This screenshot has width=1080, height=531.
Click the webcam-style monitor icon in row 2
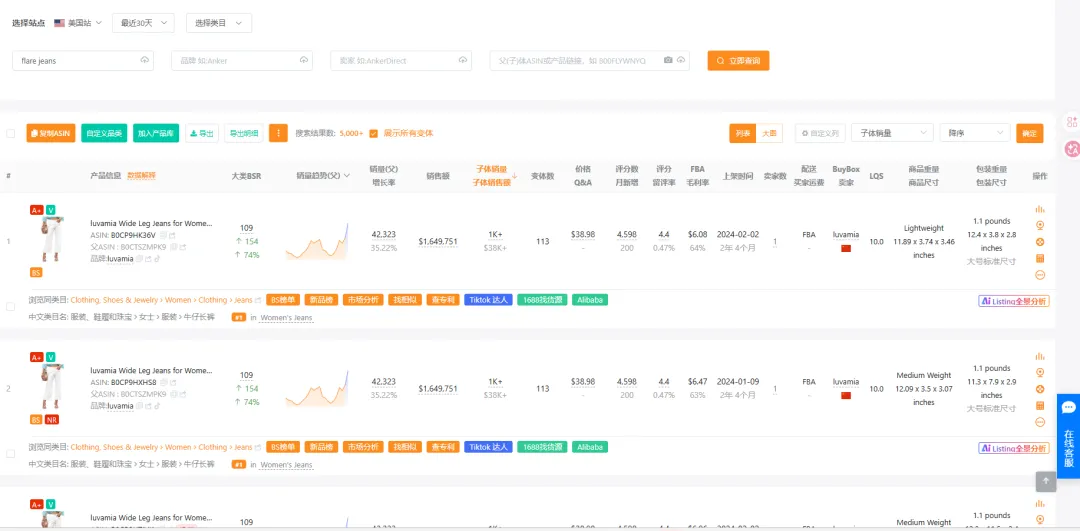(x=1040, y=373)
